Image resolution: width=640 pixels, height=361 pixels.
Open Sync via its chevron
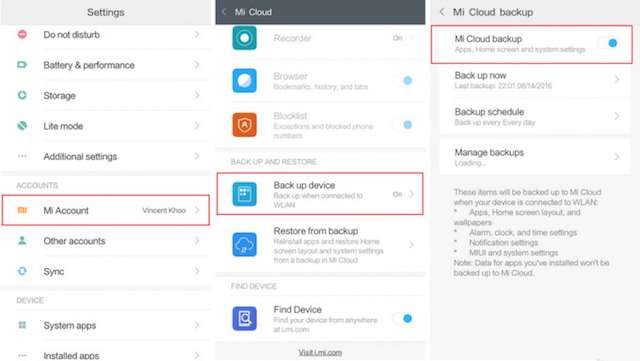click(197, 271)
